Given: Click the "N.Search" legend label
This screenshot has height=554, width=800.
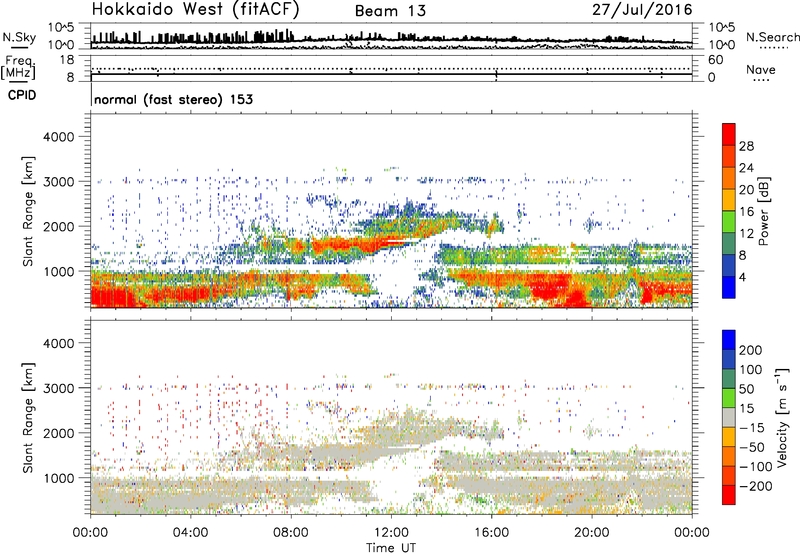Looking at the screenshot, I should click(x=772, y=37).
